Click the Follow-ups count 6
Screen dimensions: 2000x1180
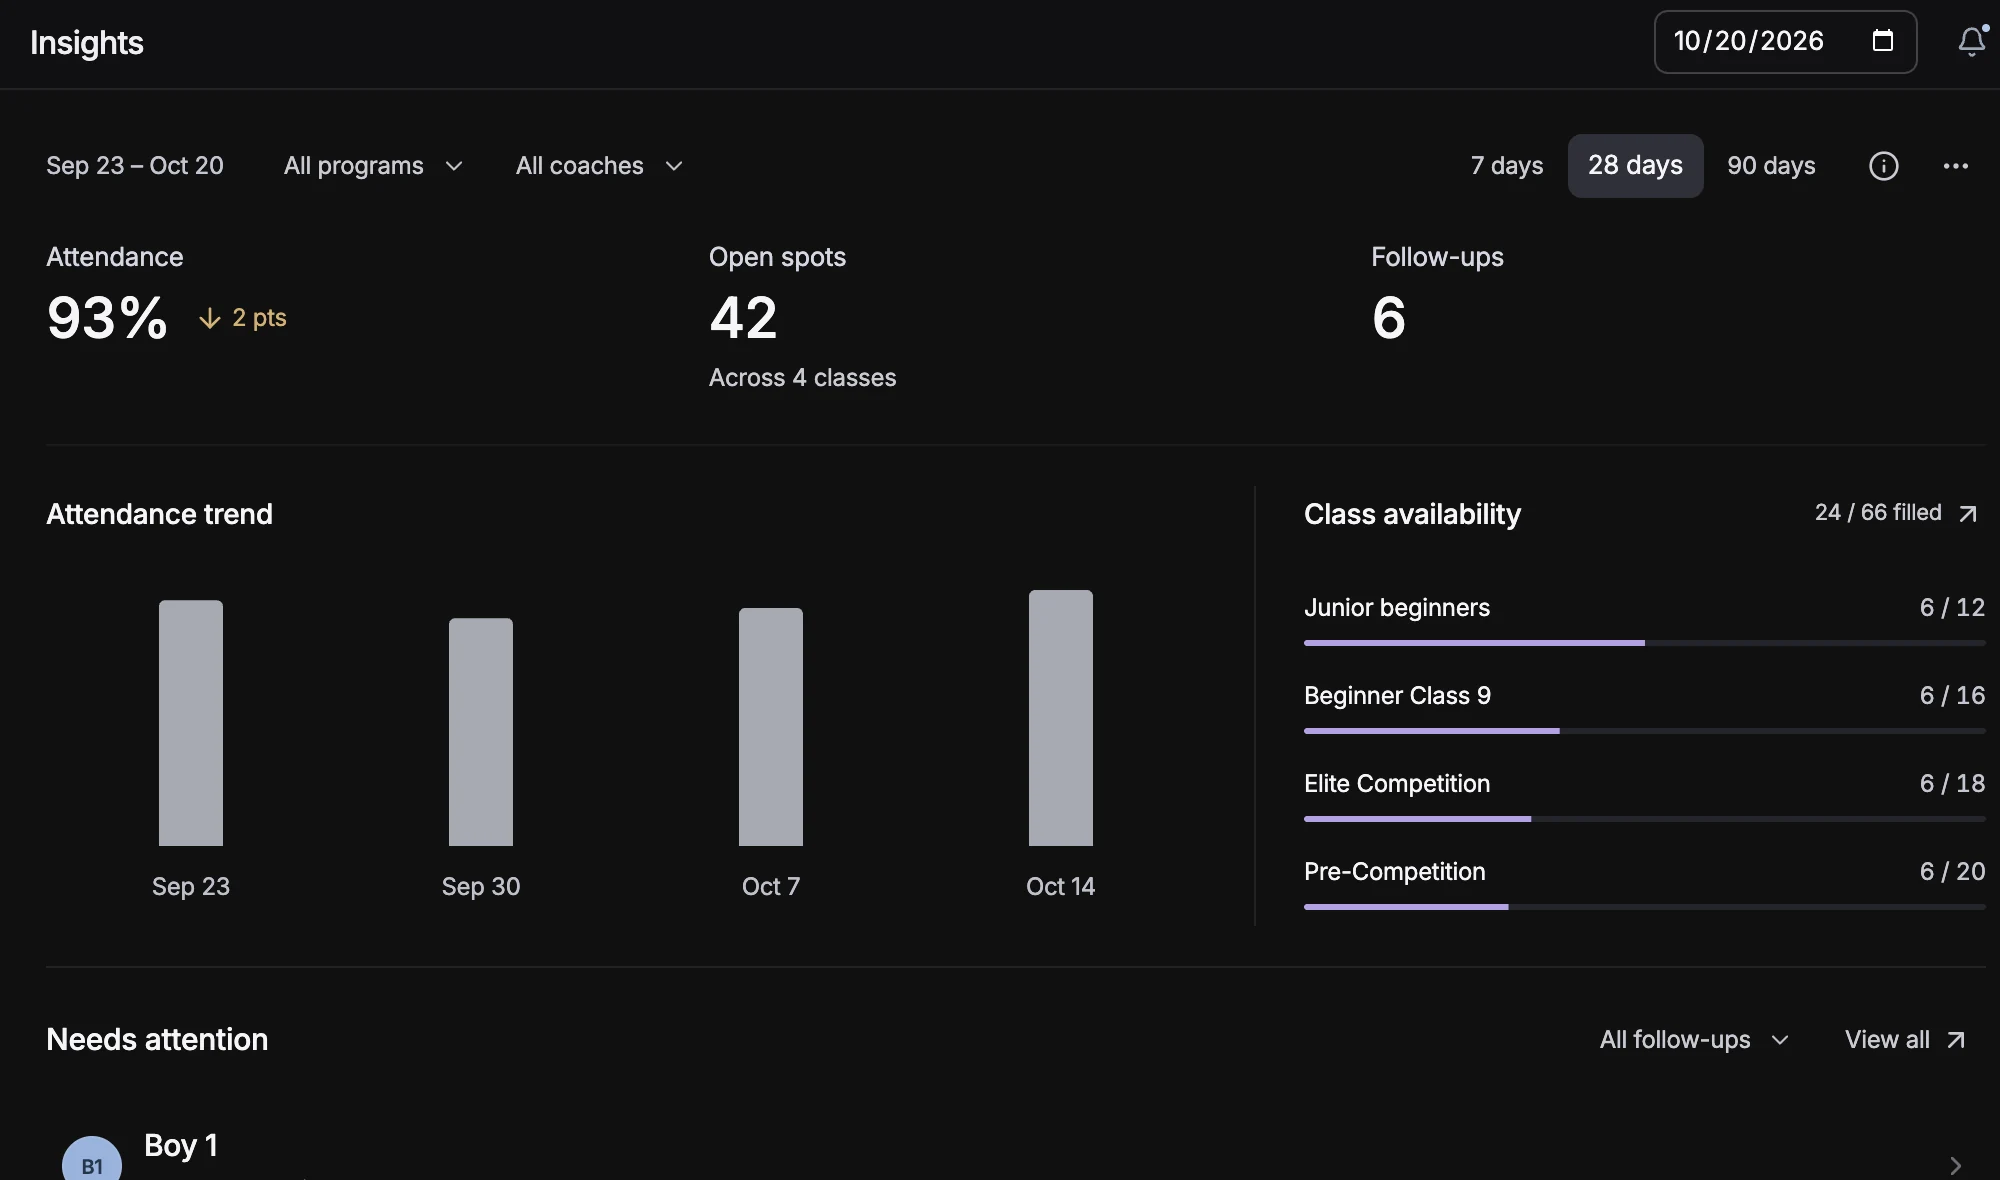point(1389,318)
